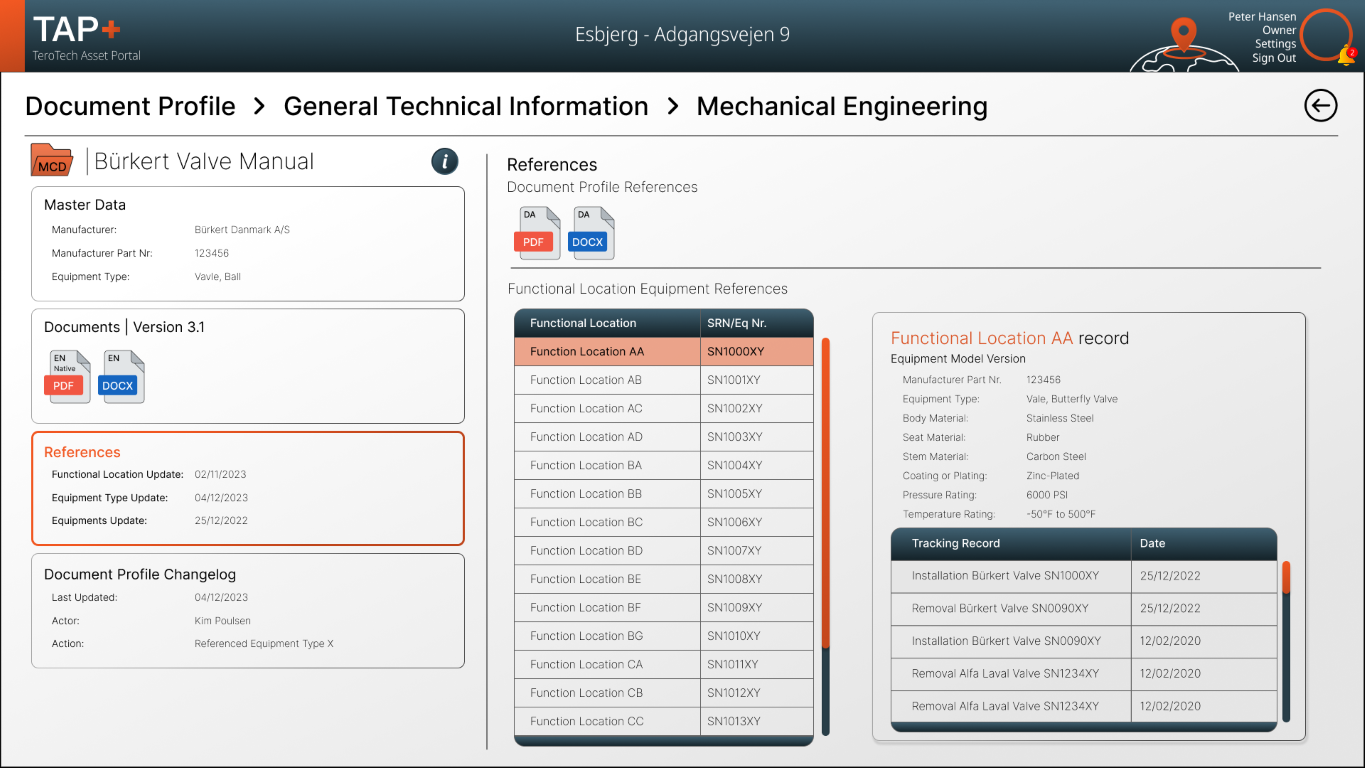This screenshot has height=768, width=1365.
Task: Click the Esbjerg - Adgangsvejen 9 title
Action: click(682, 35)
